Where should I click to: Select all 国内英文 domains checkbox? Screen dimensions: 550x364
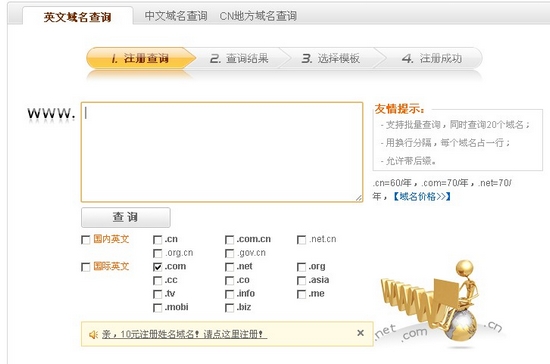[x=86, y=240]
